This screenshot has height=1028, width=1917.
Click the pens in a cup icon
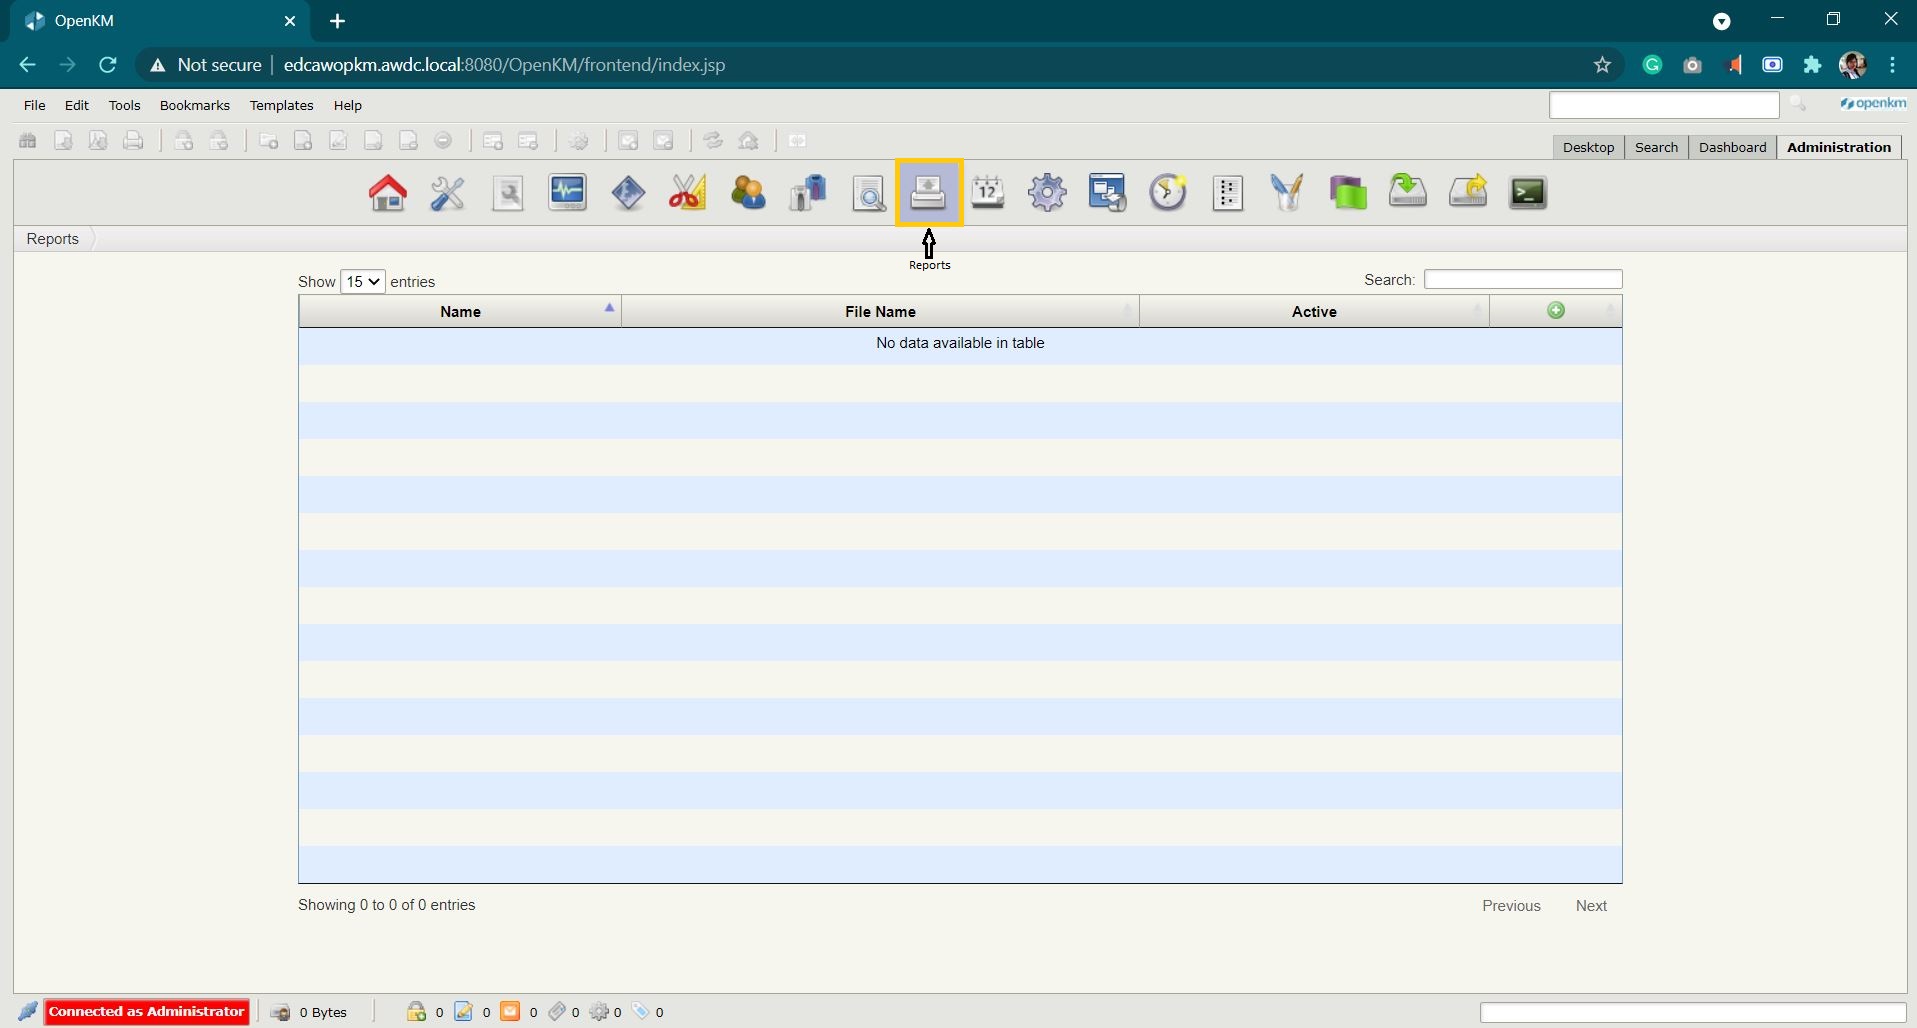[x=1288, y=192]
